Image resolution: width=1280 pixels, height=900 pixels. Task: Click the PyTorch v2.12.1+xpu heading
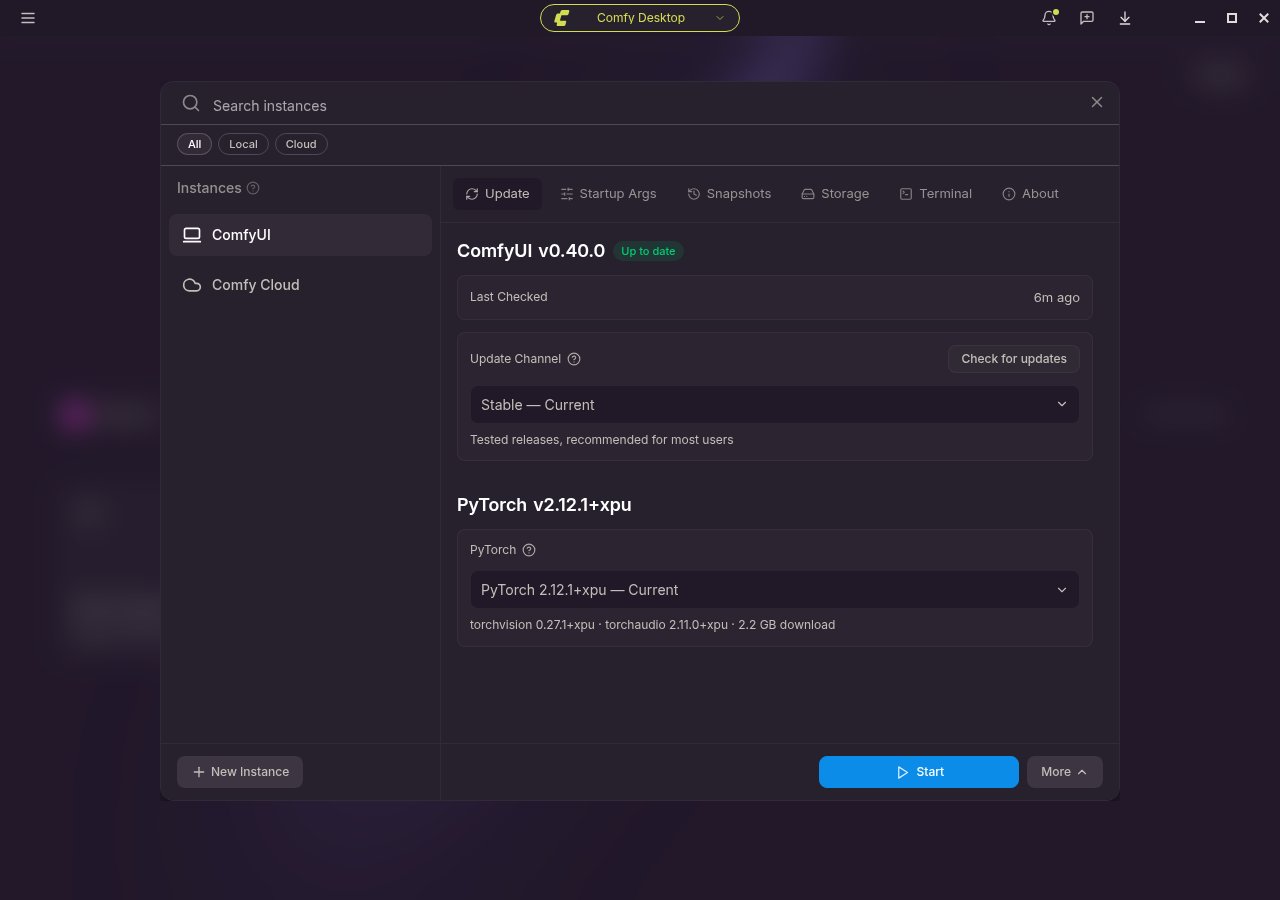[544, 505]
